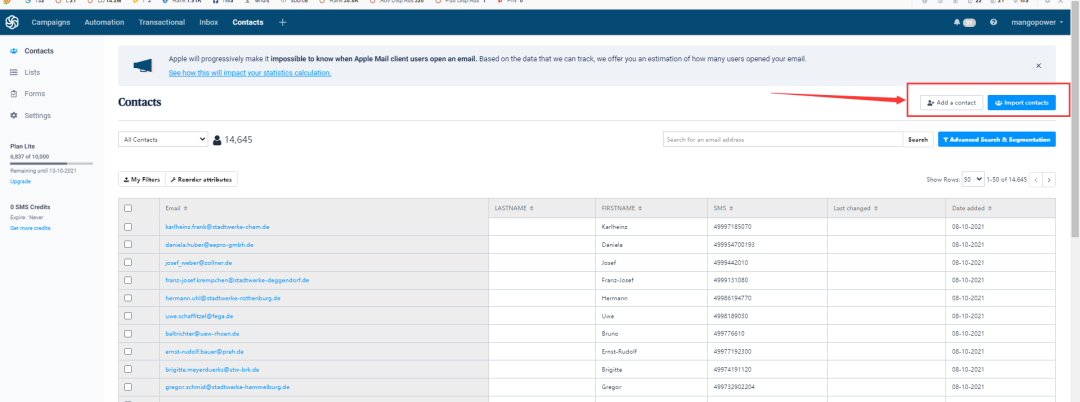Click the Settings gear sidebar icon

click(14, 115)
